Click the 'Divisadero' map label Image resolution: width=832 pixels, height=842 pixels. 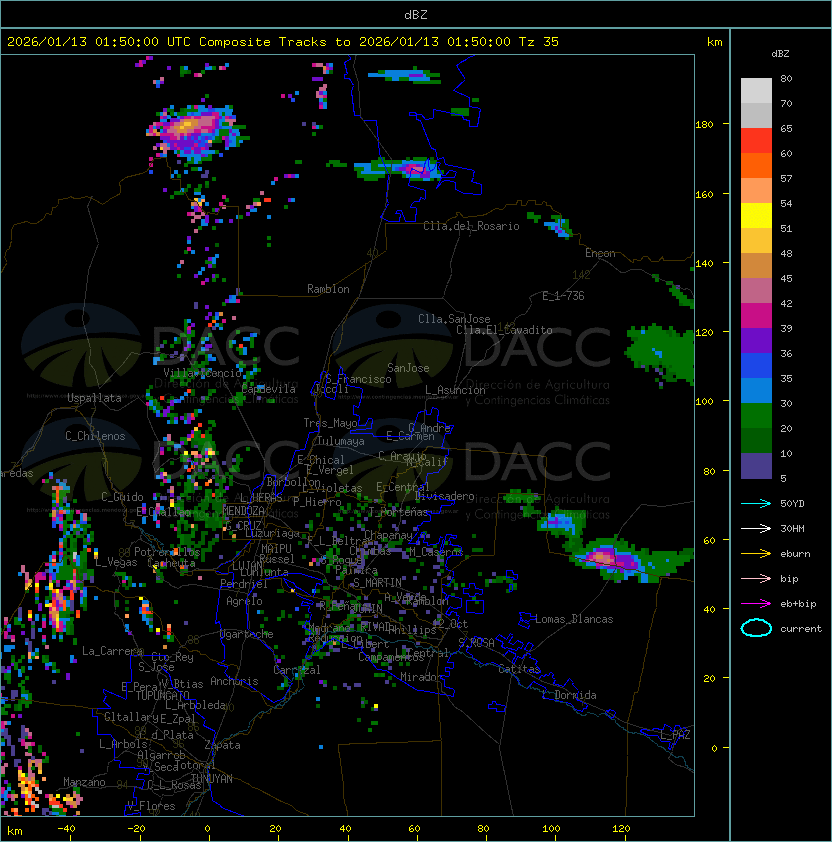click(x=445, y=496)
